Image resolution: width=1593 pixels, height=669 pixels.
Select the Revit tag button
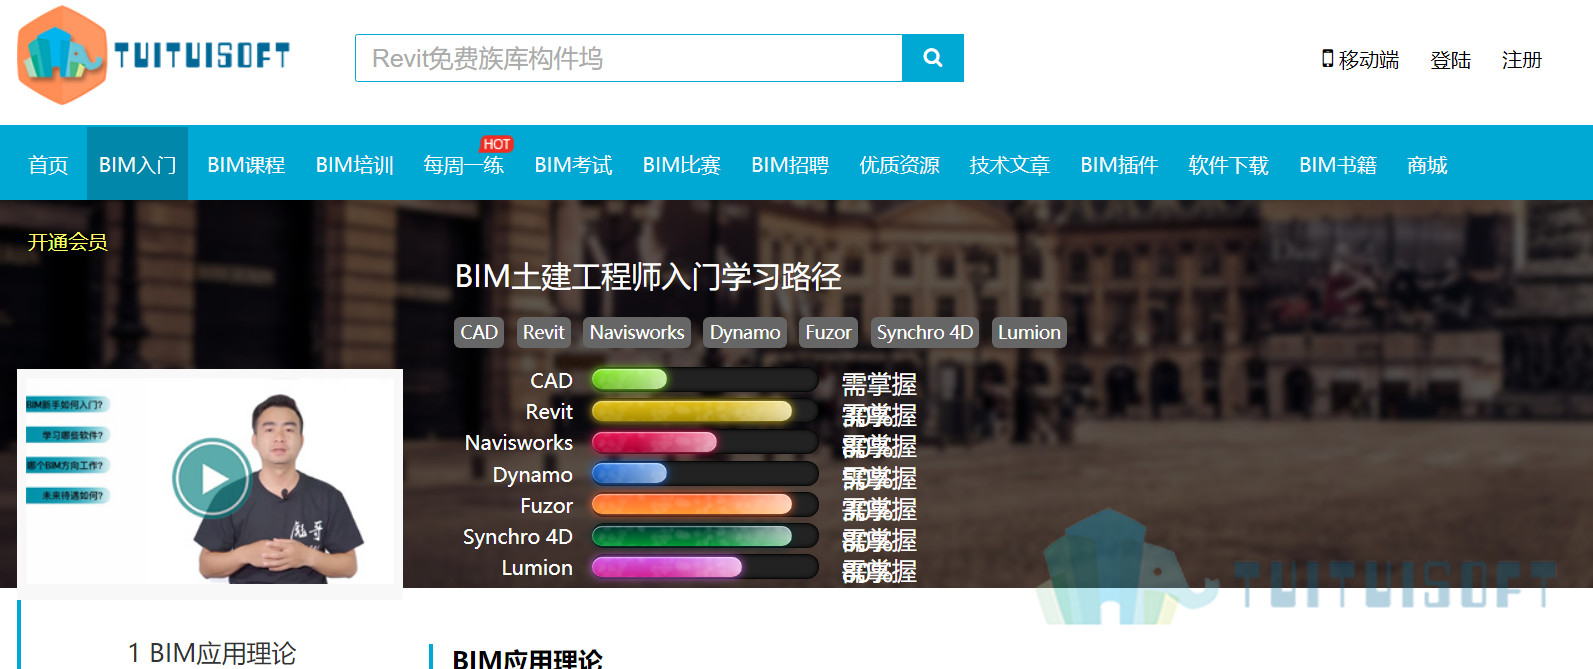pyautogui.click(x=544, y=332)
